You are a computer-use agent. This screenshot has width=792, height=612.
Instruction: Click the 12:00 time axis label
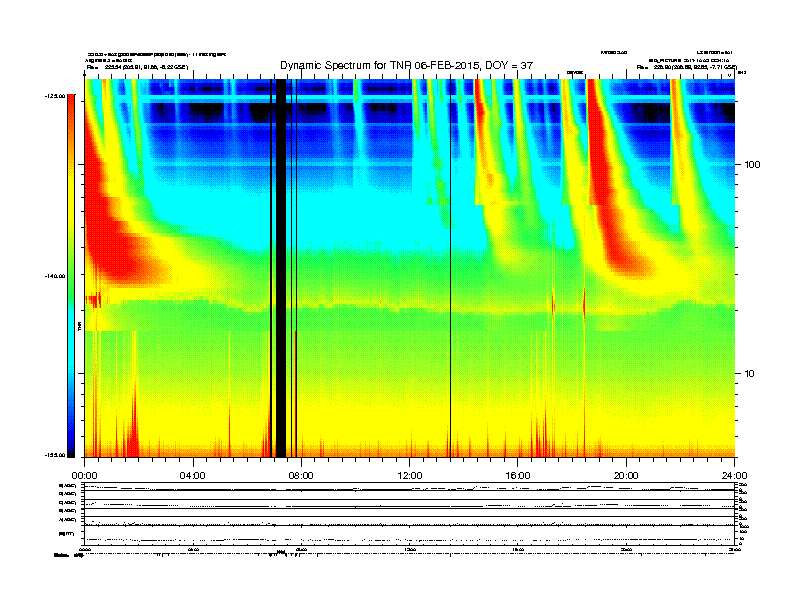410,476
